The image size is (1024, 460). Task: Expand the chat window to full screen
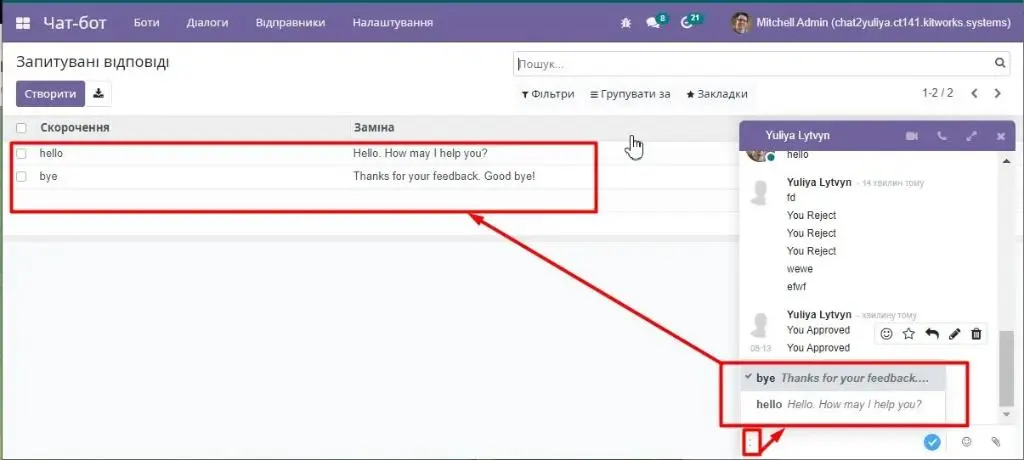[x=971, y=135]
